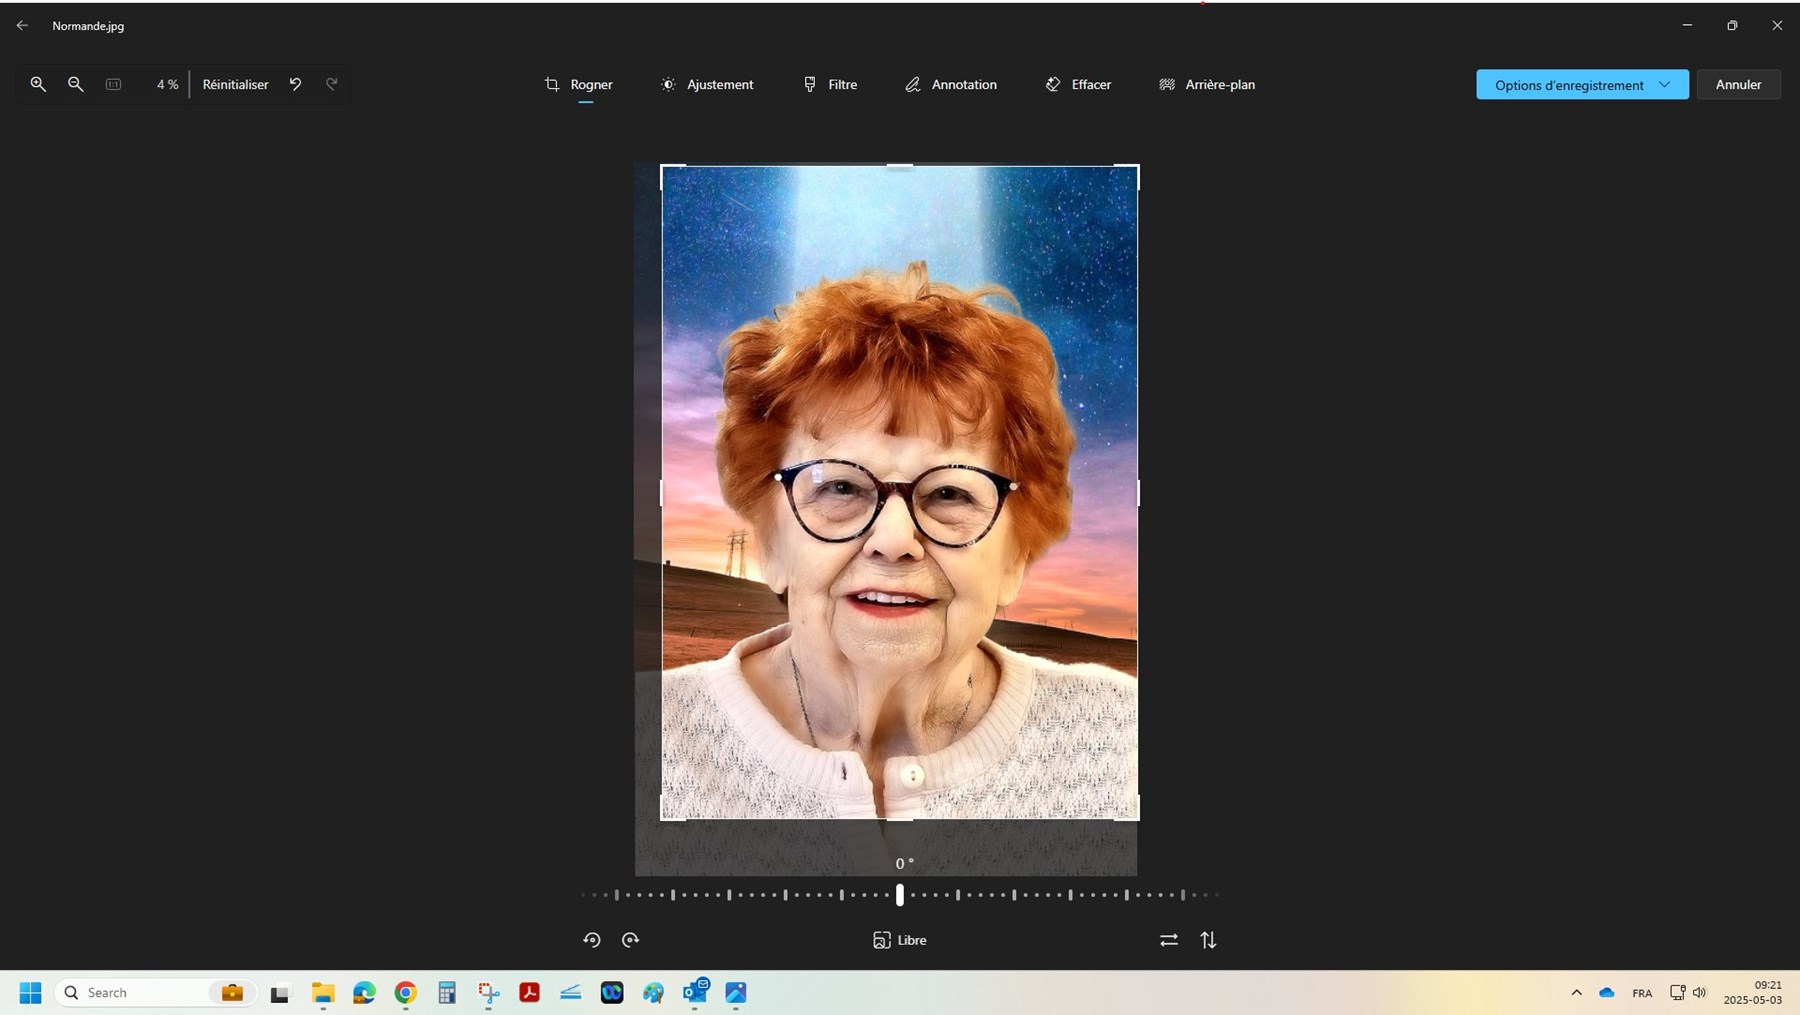Undo the last edit
The width and height of the screenshot is (1800, 1015).
click(x=295, y=85)
